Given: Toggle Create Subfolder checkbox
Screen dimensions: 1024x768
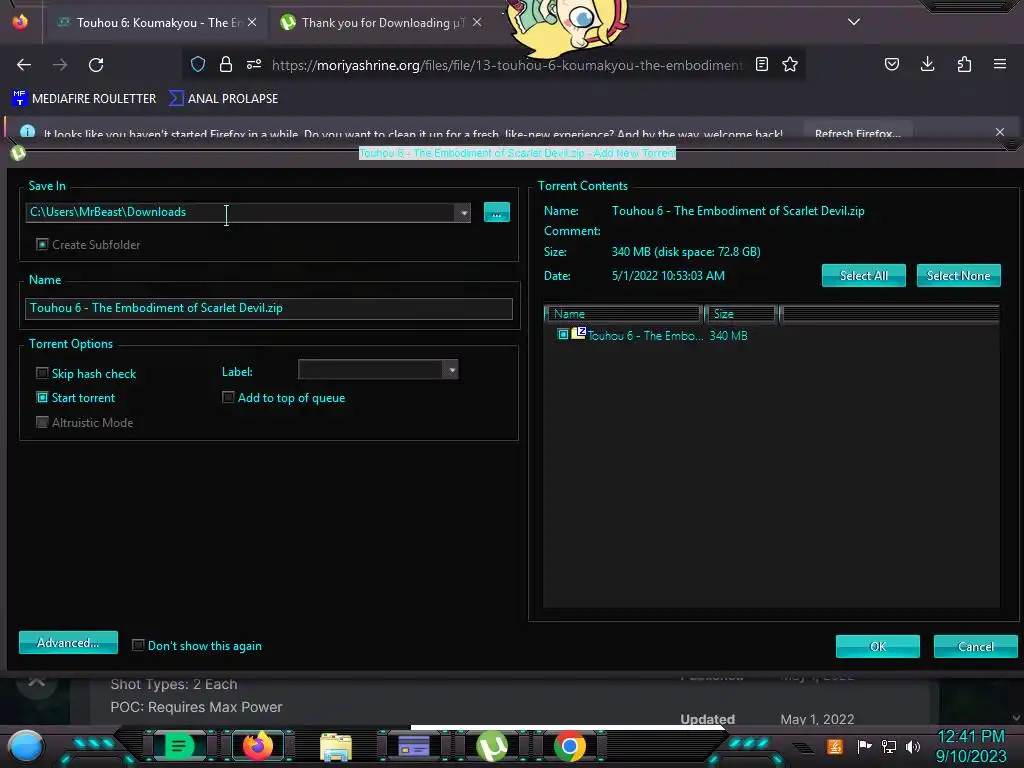Looking at the screenshot, I should pos(42,244).
